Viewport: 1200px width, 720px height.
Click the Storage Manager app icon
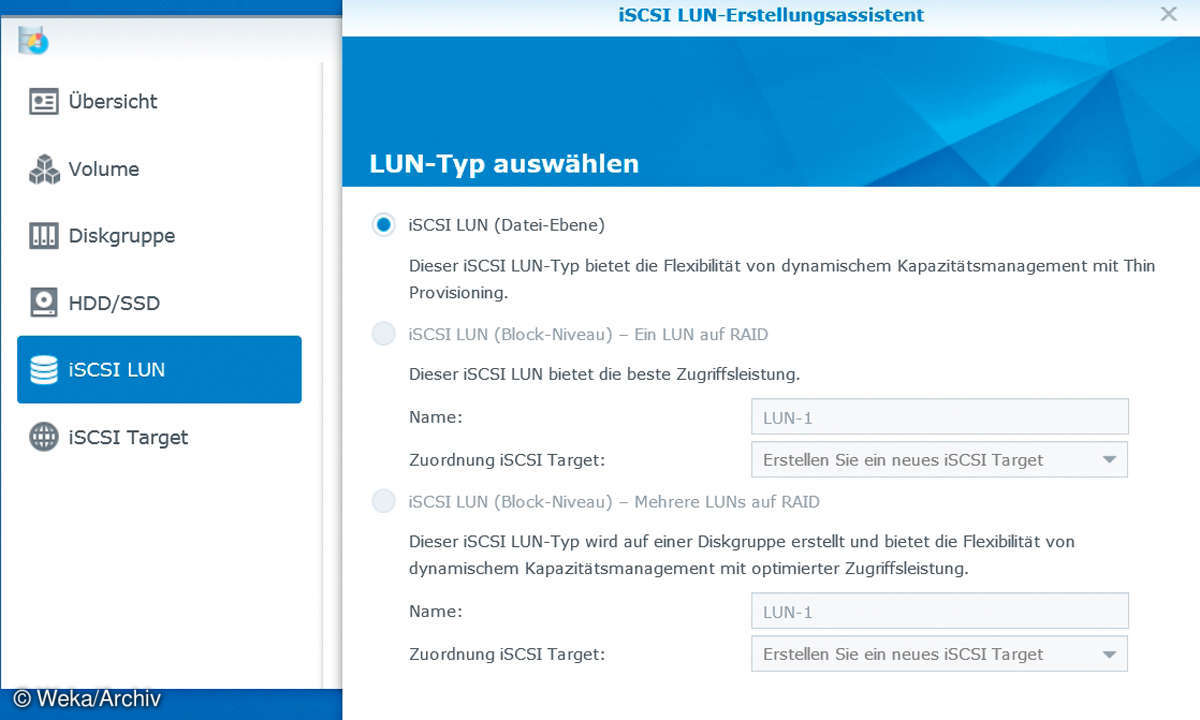(33, 40)
